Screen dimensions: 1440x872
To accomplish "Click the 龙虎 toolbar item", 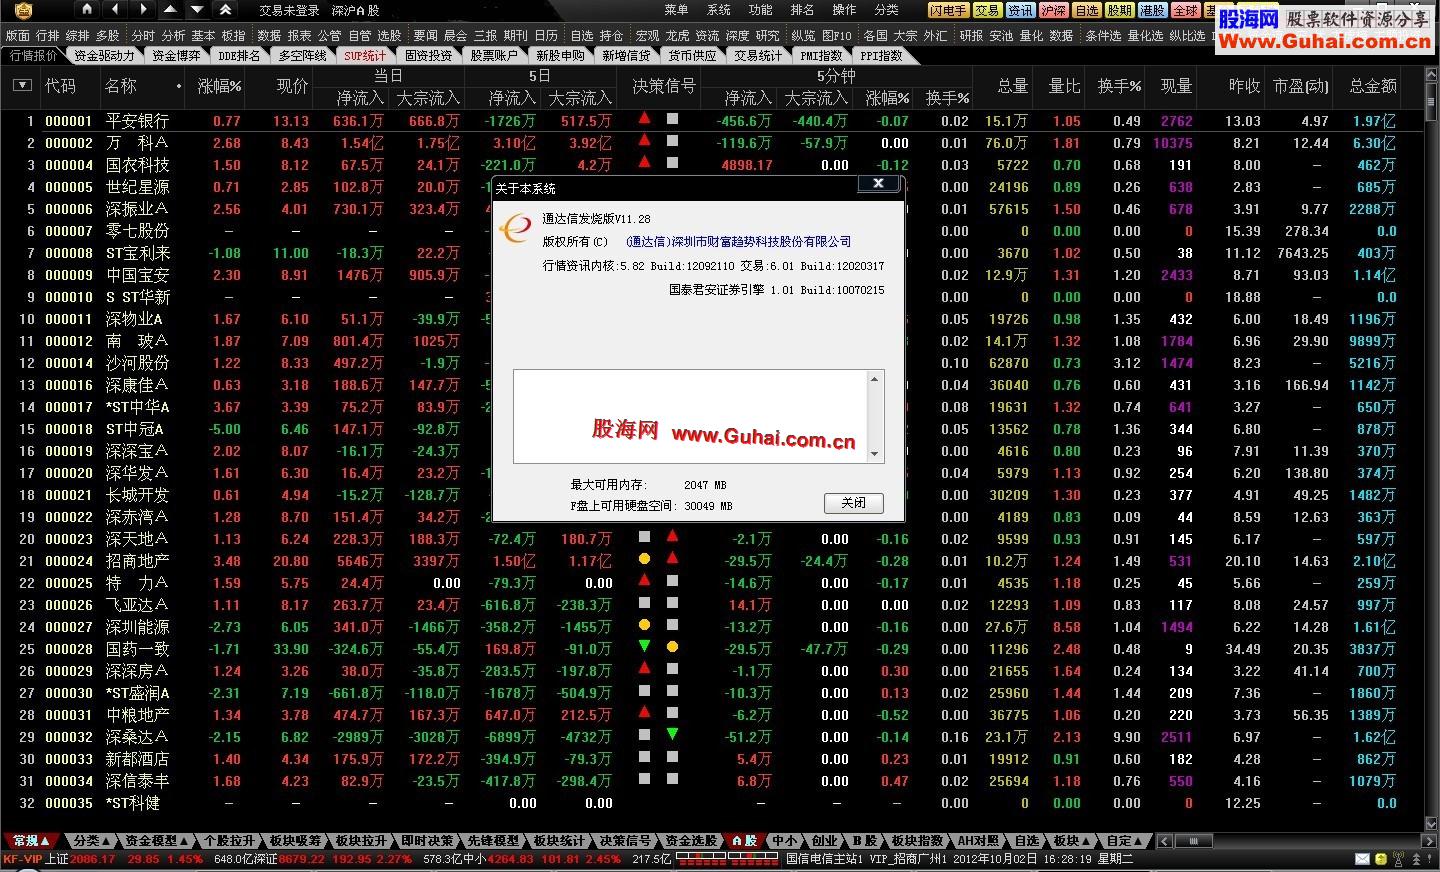I will tap(678, 35).
